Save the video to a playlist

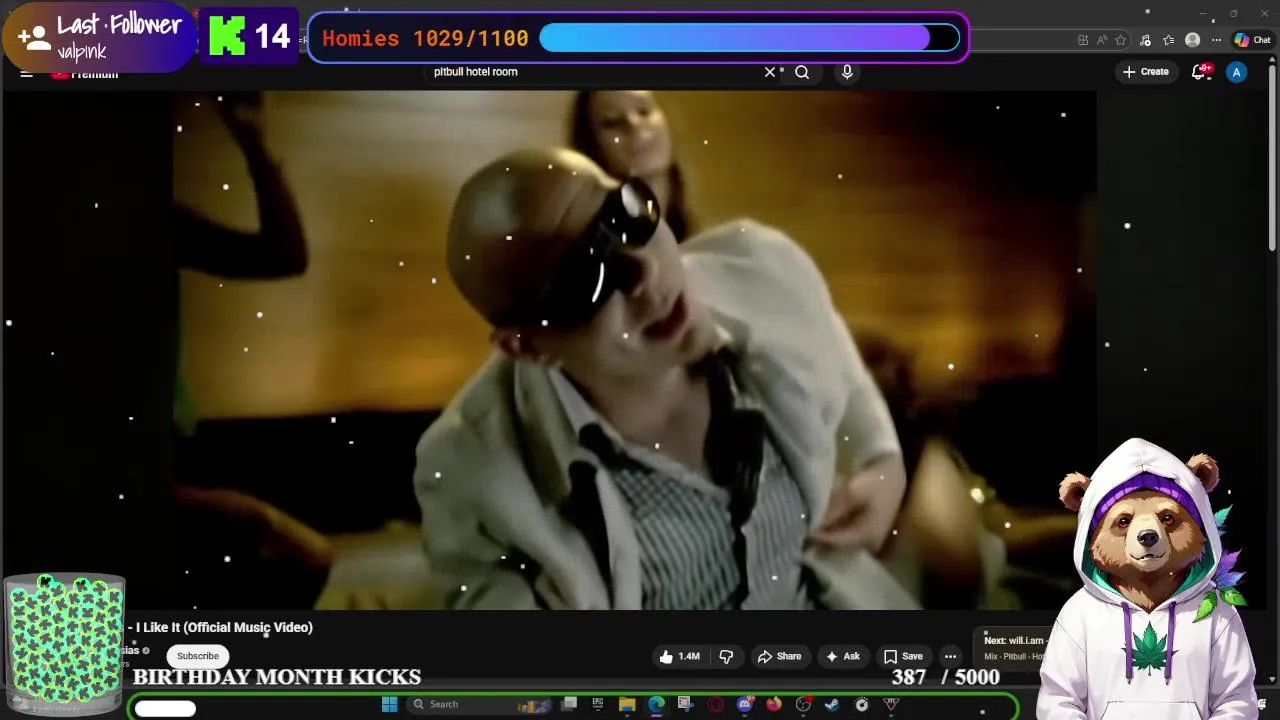point(903,656)
